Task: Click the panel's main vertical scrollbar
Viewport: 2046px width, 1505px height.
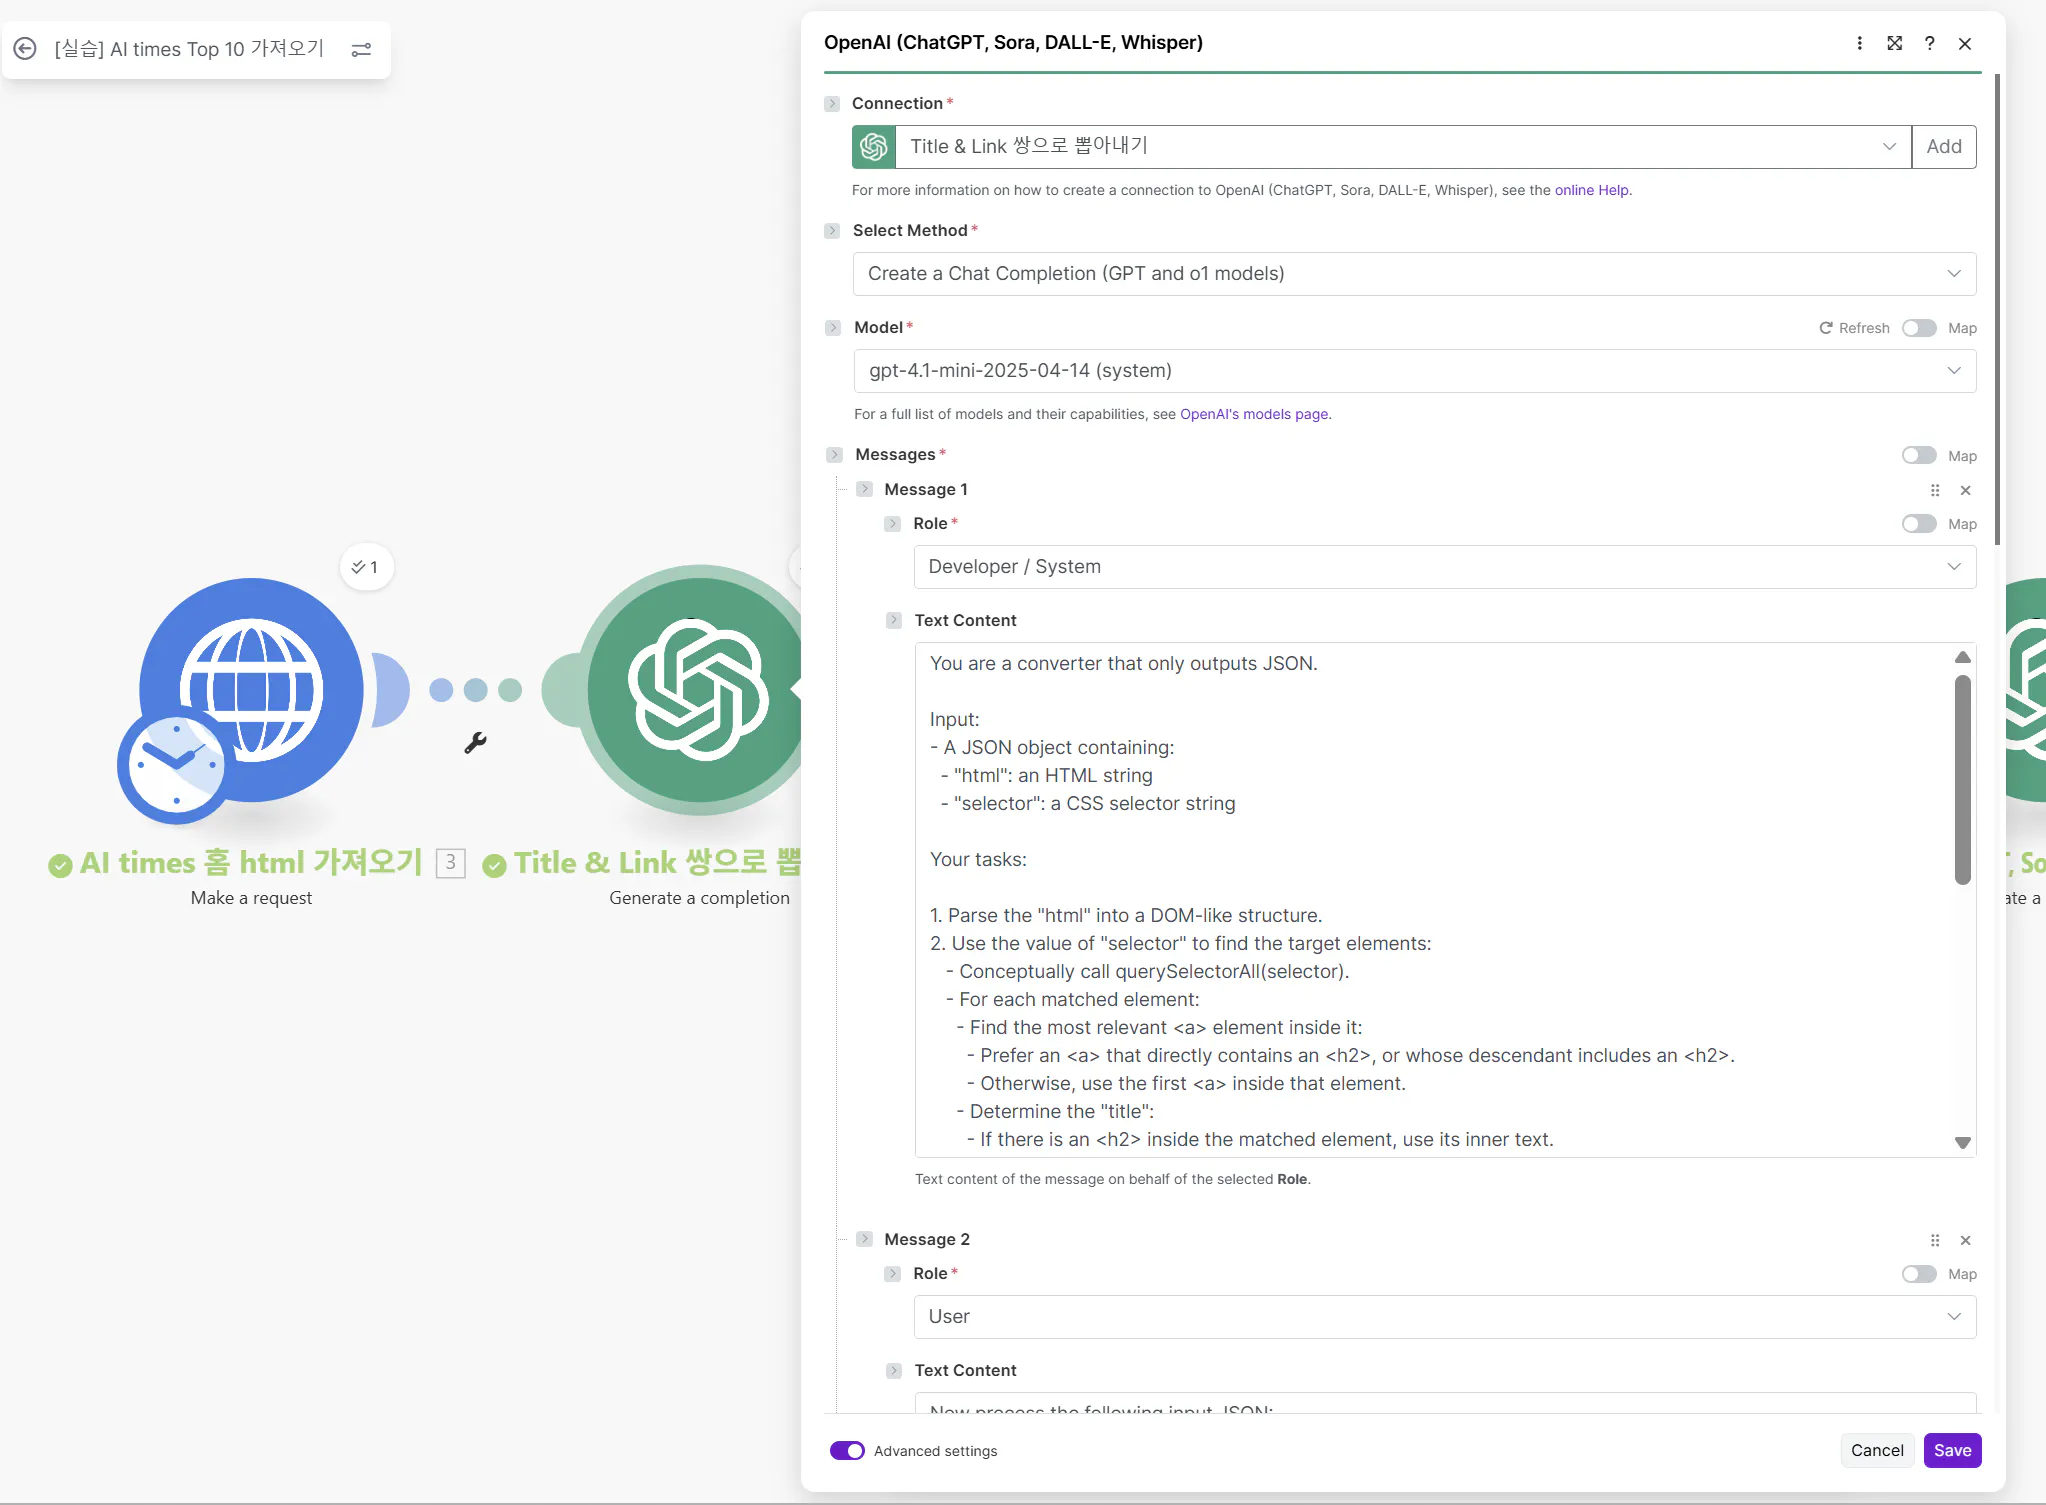Action: point(1997,310)
